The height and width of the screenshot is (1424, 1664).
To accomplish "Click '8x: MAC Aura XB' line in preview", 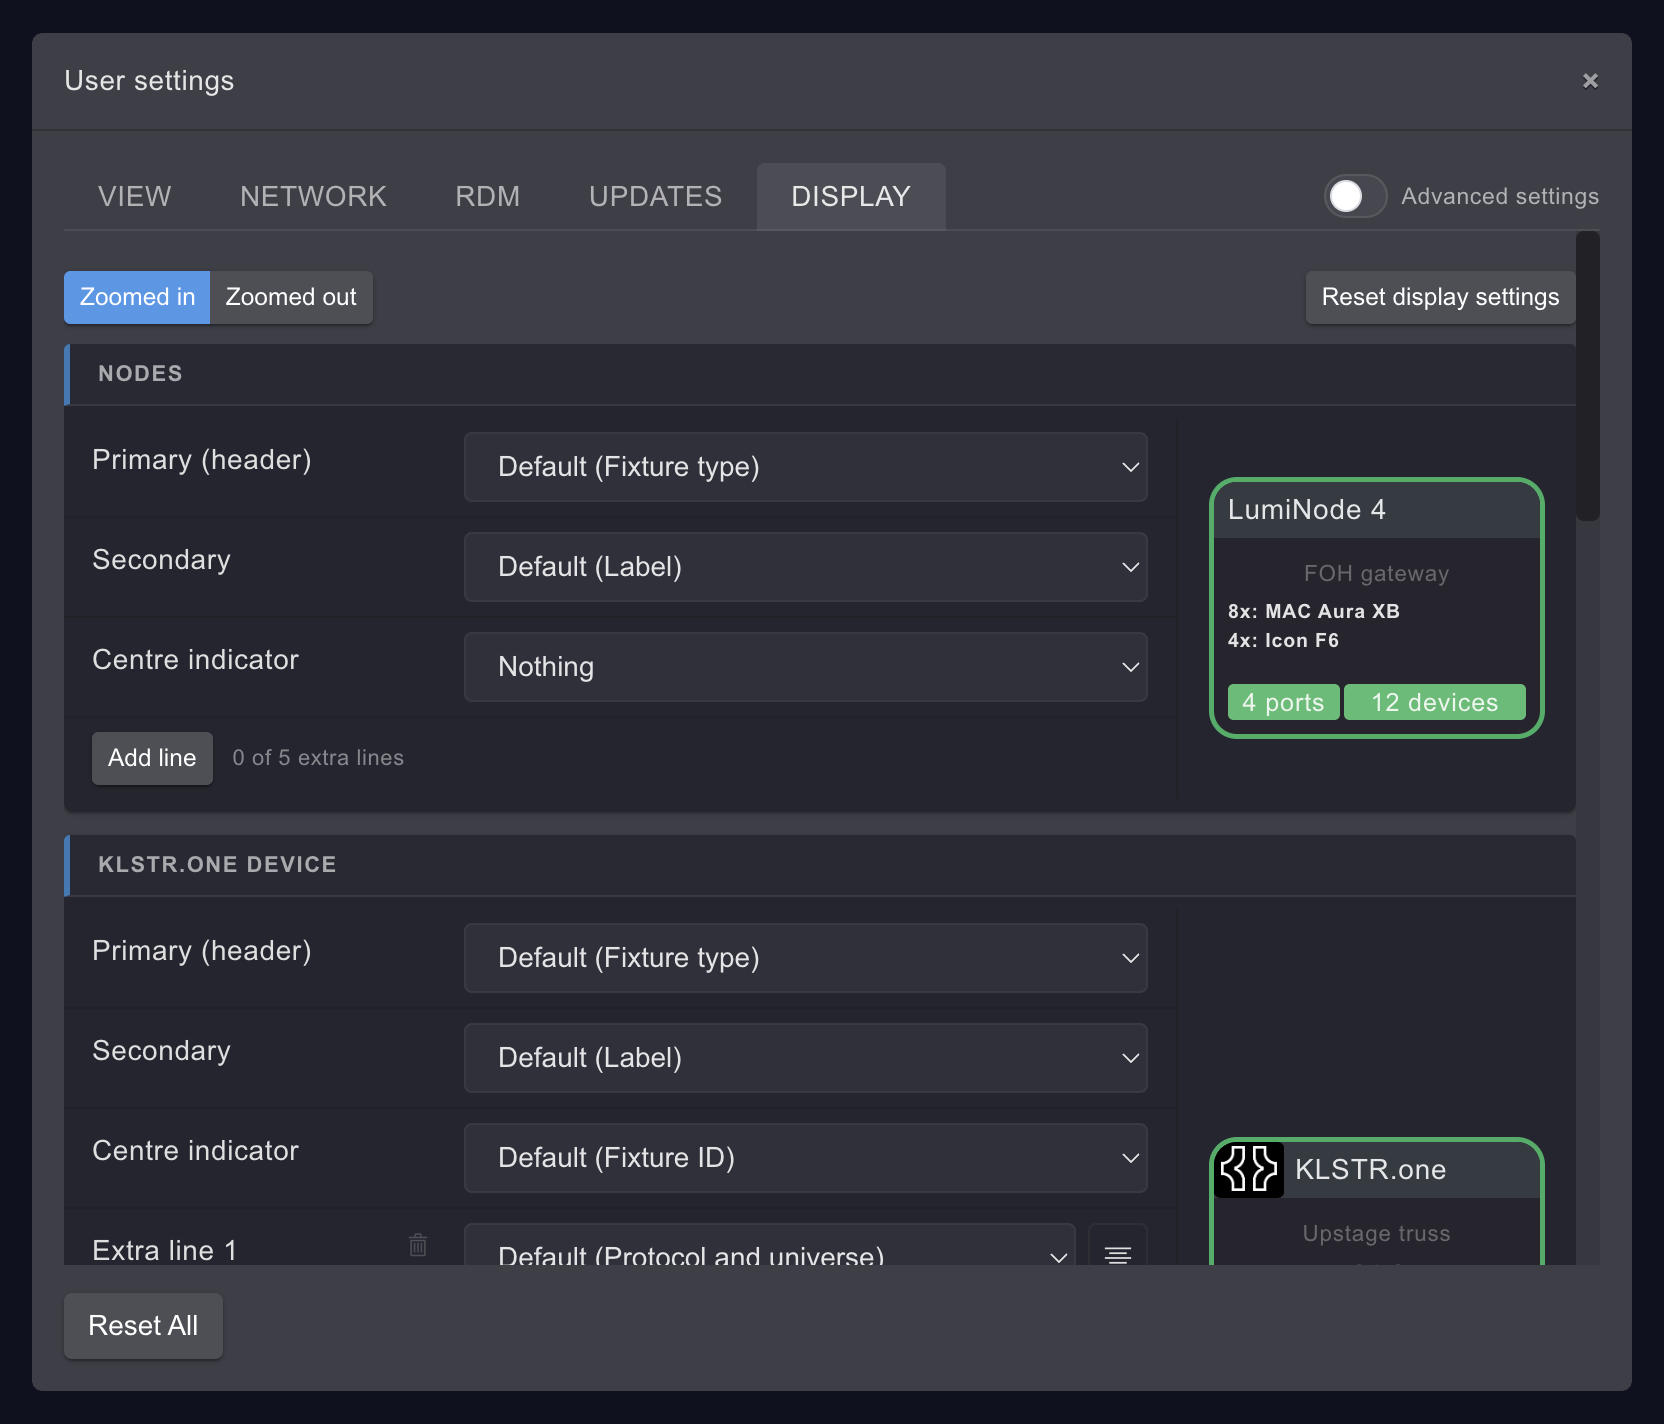I will (1313, 611).
